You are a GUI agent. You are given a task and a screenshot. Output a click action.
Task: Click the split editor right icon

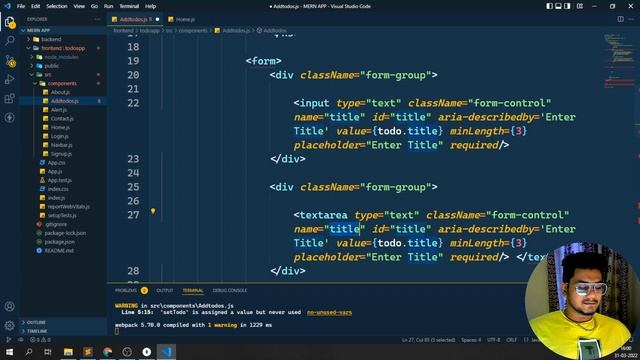click(x=620, y=19)
